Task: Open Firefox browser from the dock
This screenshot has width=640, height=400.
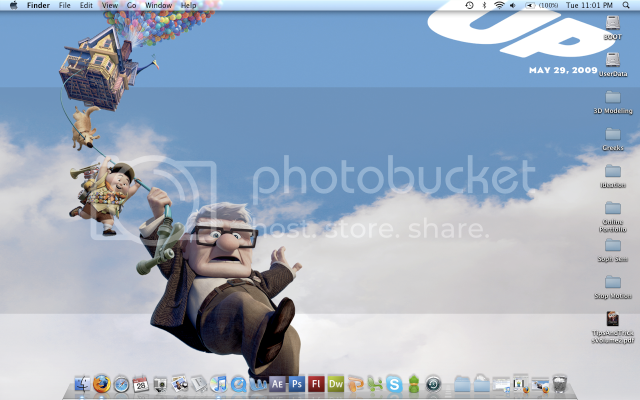Action: coord(102,384)
